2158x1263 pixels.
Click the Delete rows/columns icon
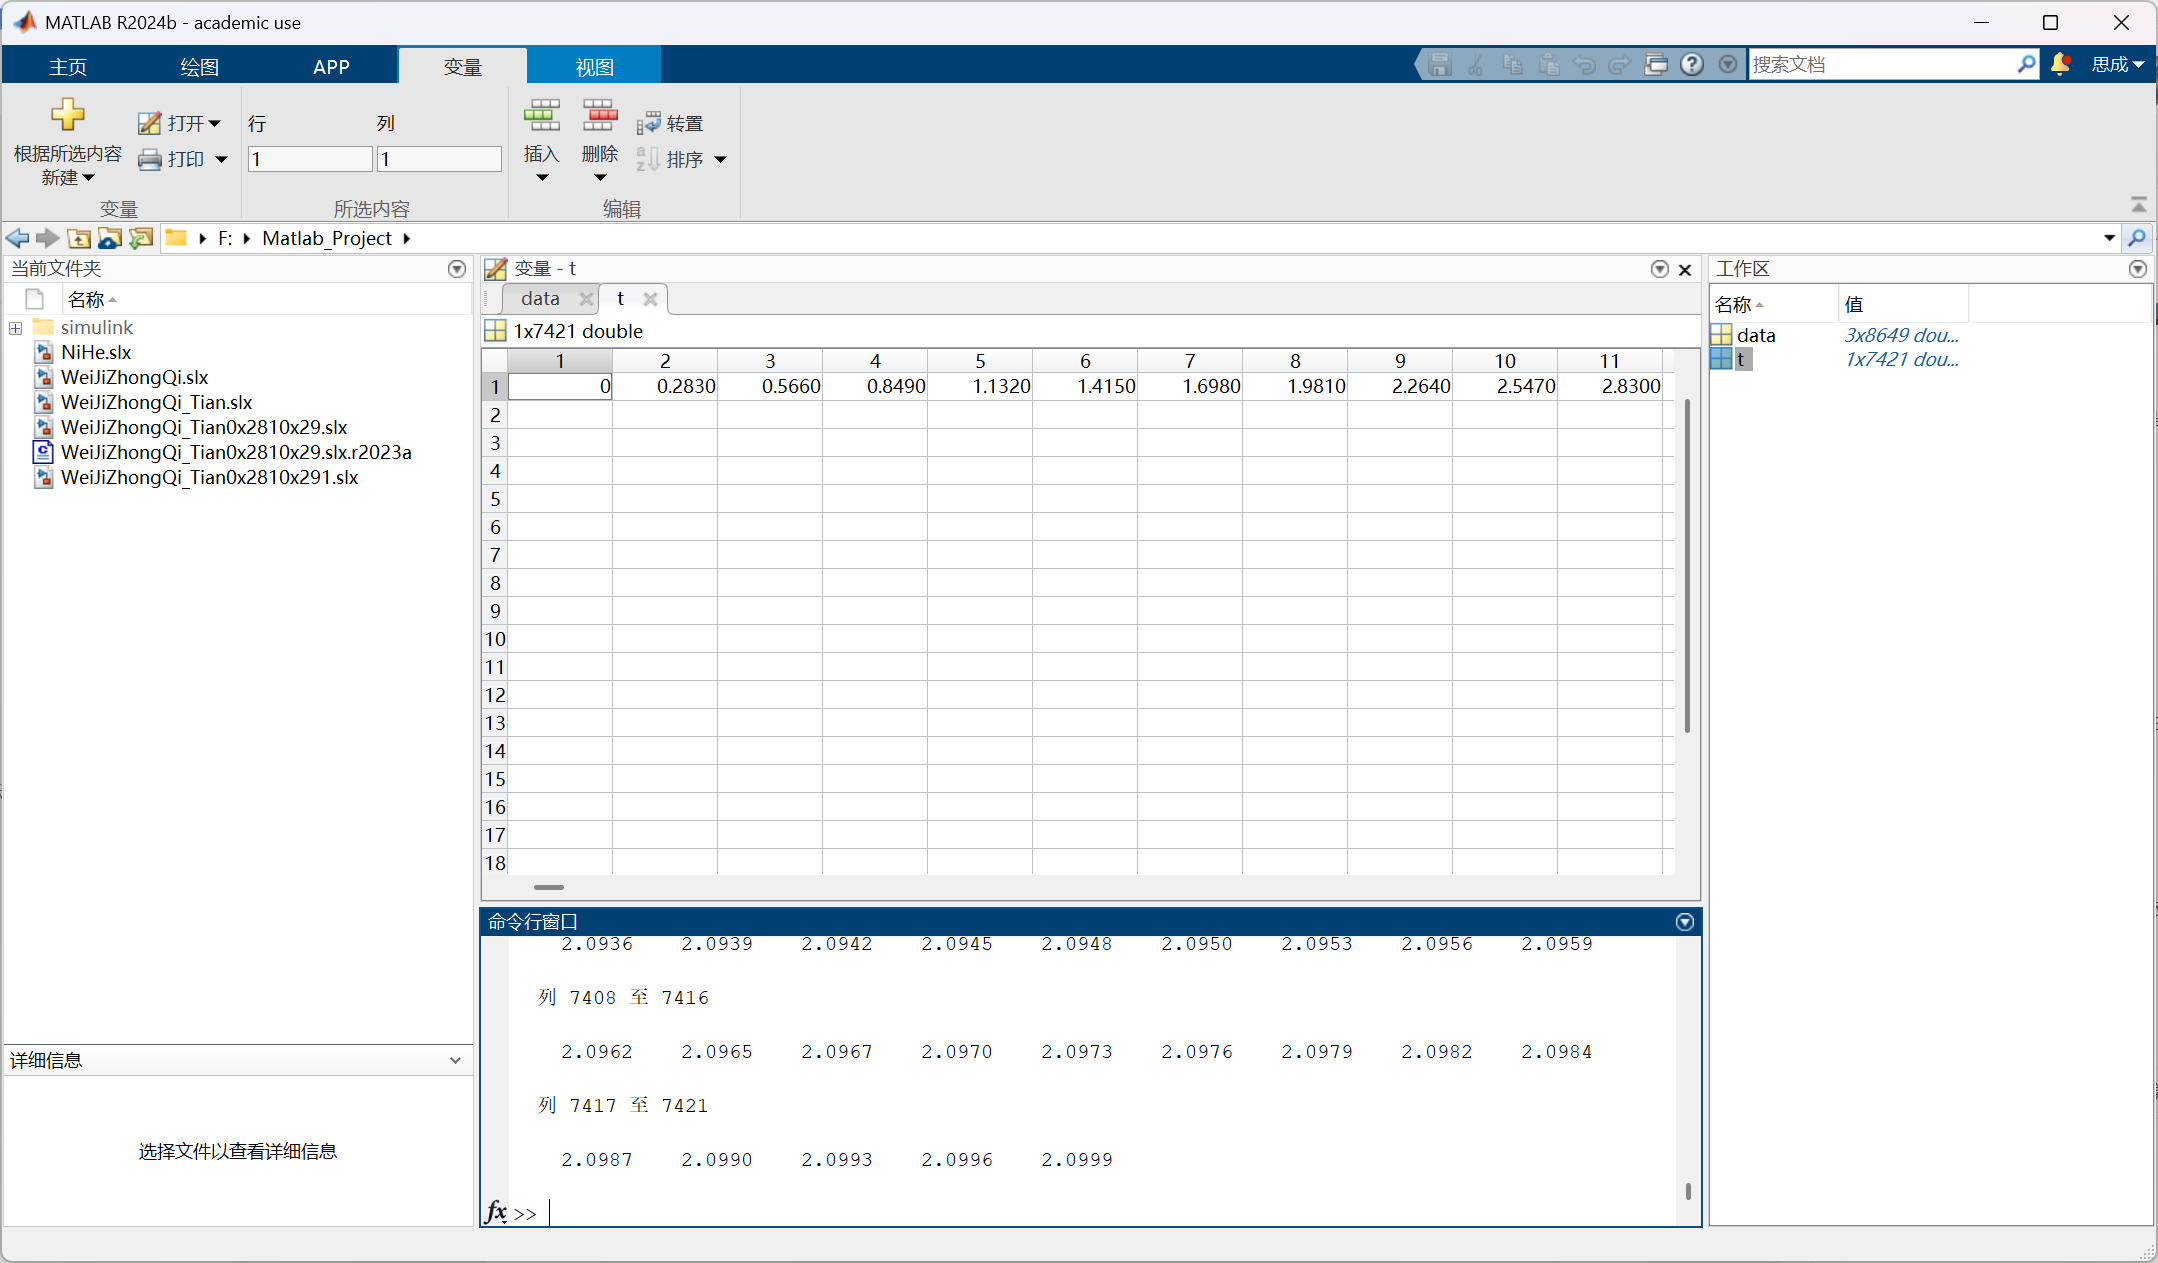click(x=599, y=117)
